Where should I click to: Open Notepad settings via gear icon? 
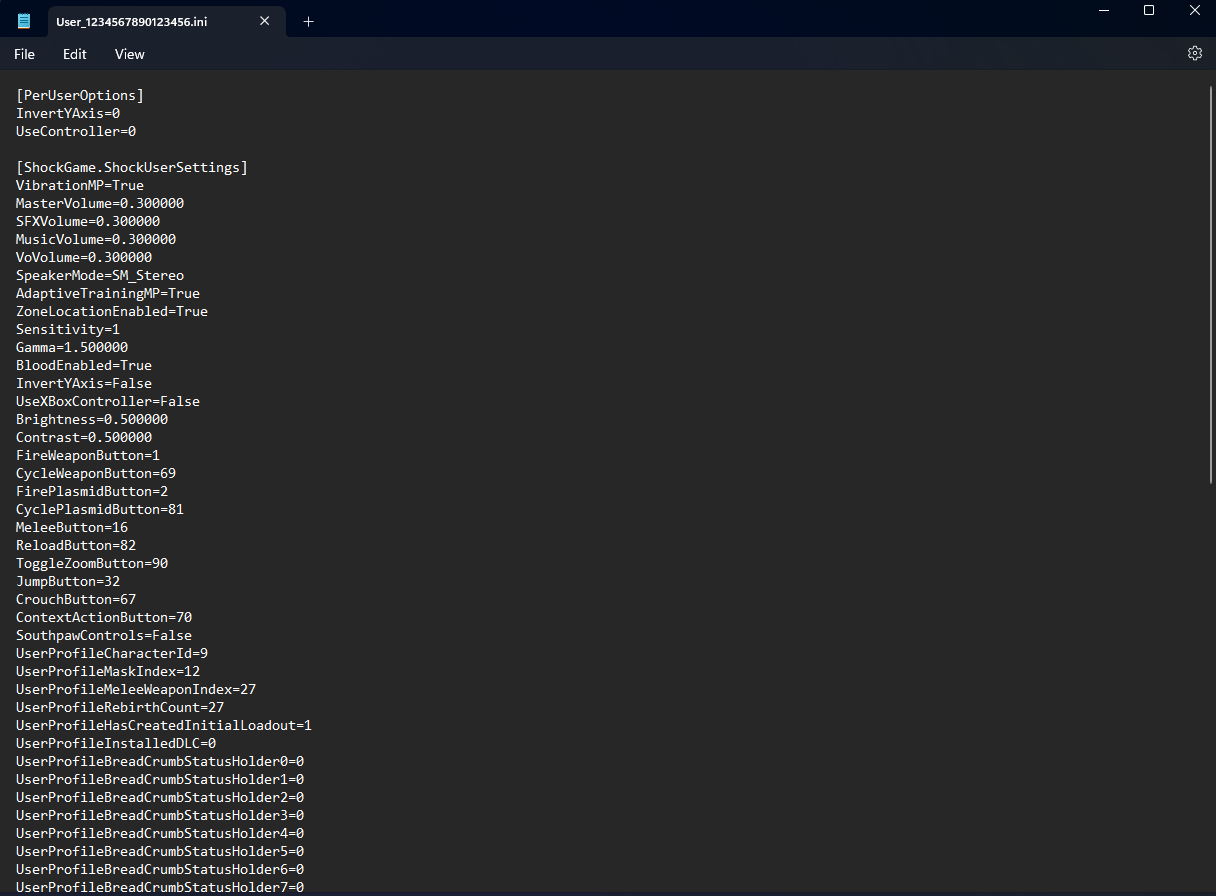tap(1195, 53)
